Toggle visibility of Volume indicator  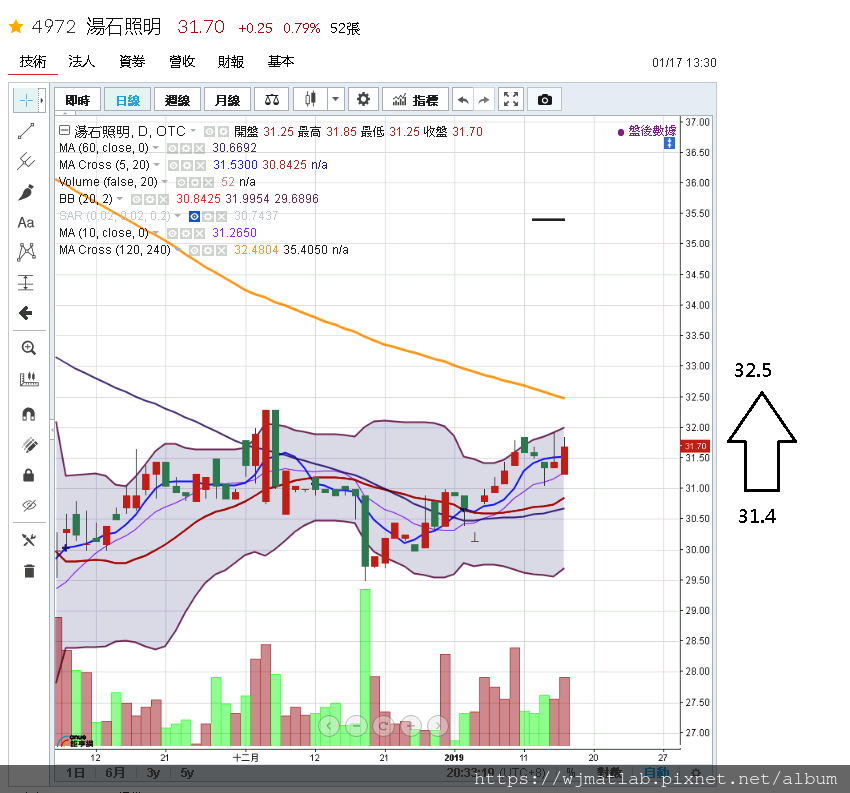(181, 182)
